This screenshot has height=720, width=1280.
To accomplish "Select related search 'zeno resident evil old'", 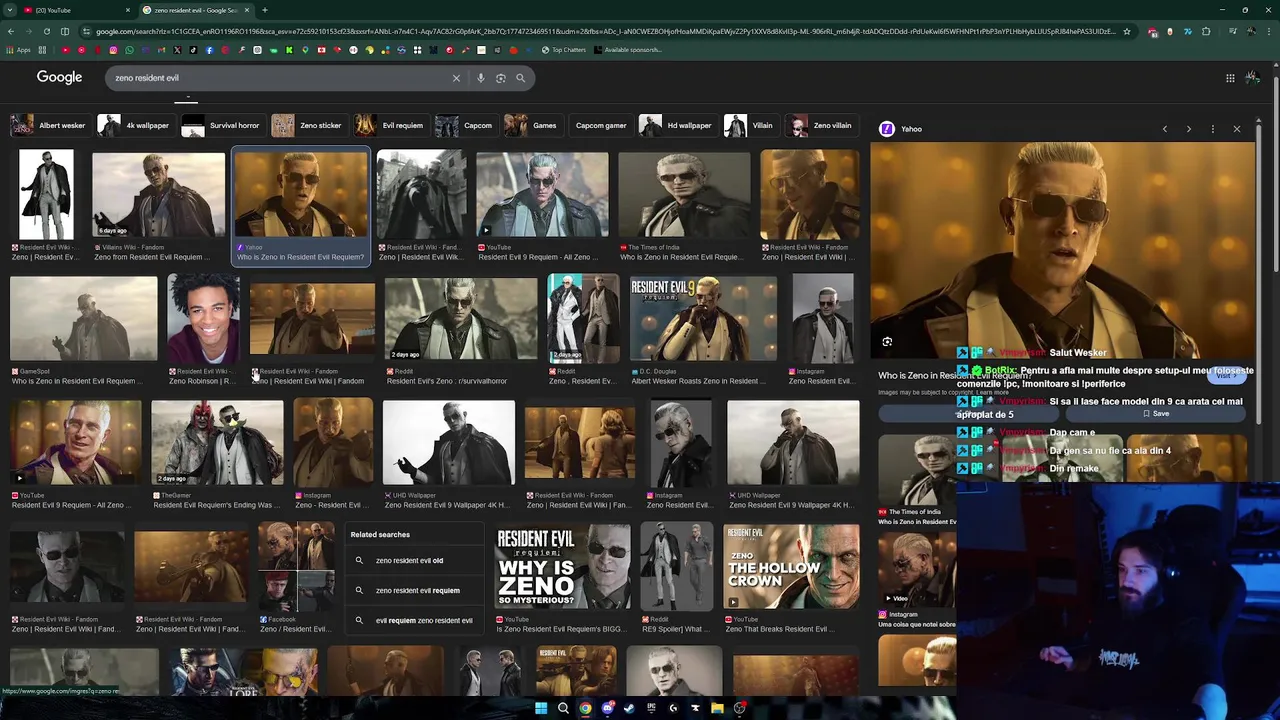I will tap(414, 561).
